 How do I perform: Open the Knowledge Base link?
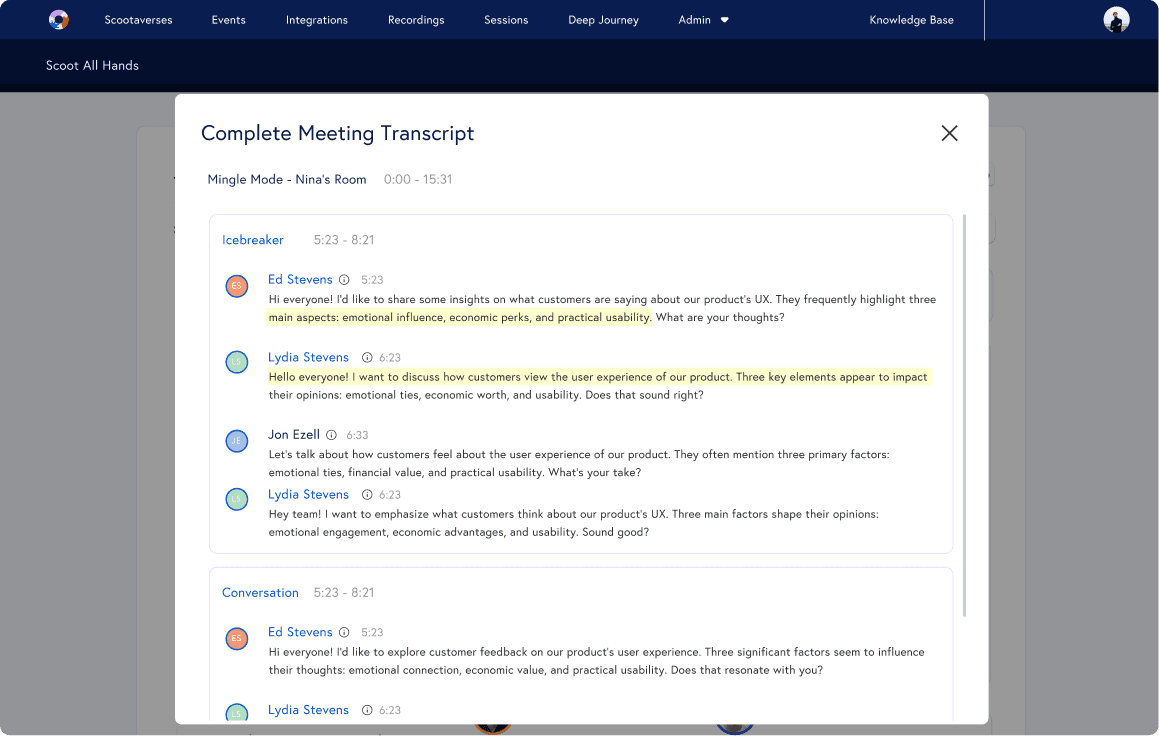911,20
